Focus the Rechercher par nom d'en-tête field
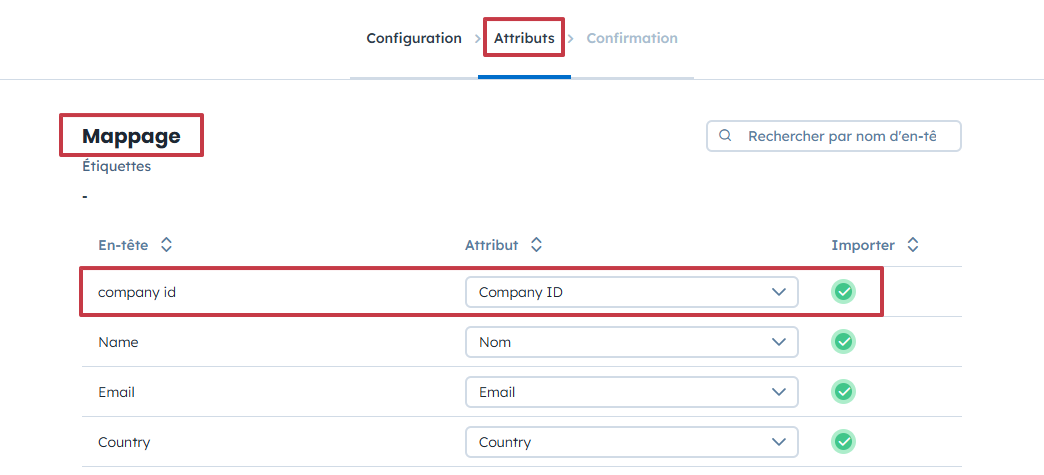This screenshot has width=1044, height=475. (x=843, y=136)
